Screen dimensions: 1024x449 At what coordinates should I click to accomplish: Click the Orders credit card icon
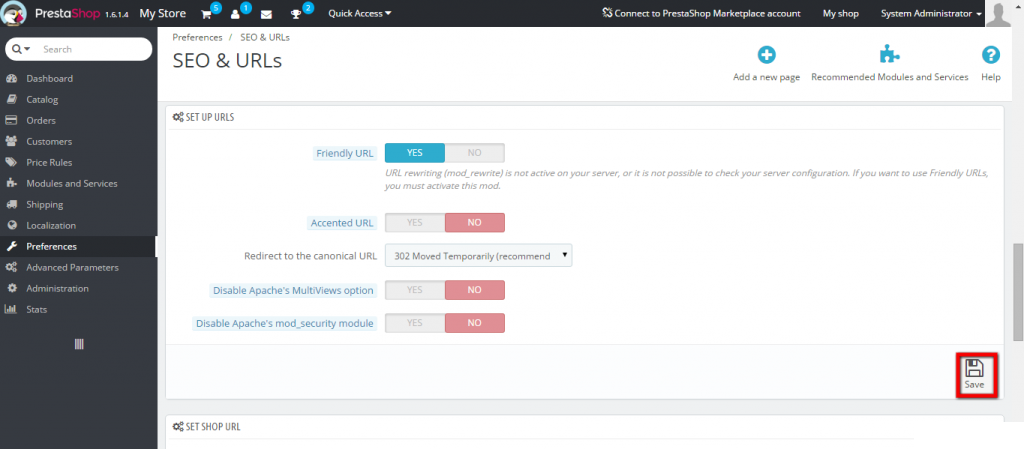[11, 120]
